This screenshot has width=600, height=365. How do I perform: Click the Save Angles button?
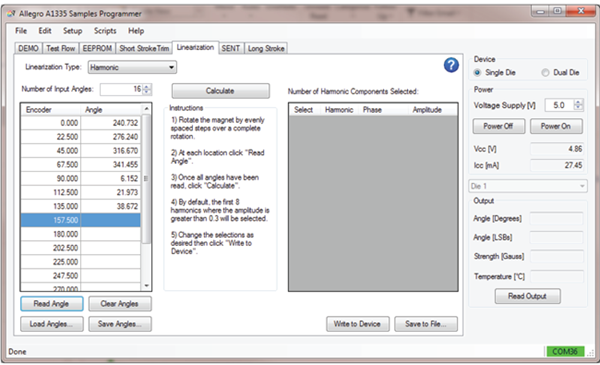point(119,324)
